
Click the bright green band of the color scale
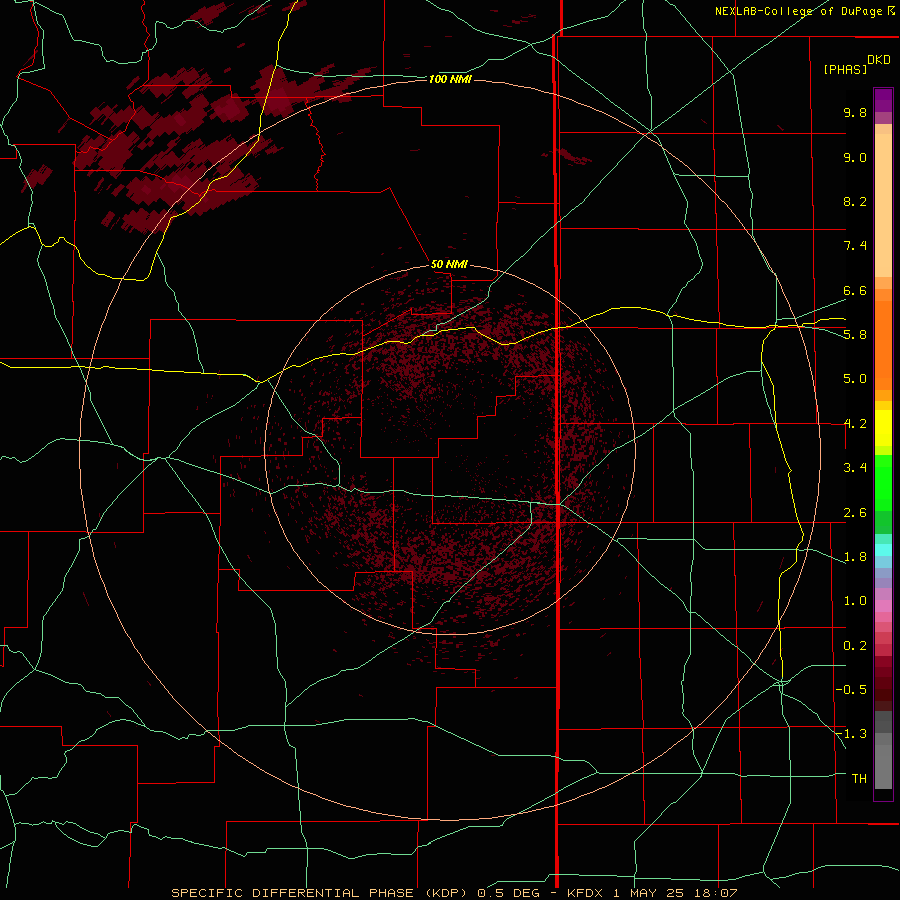883,482
